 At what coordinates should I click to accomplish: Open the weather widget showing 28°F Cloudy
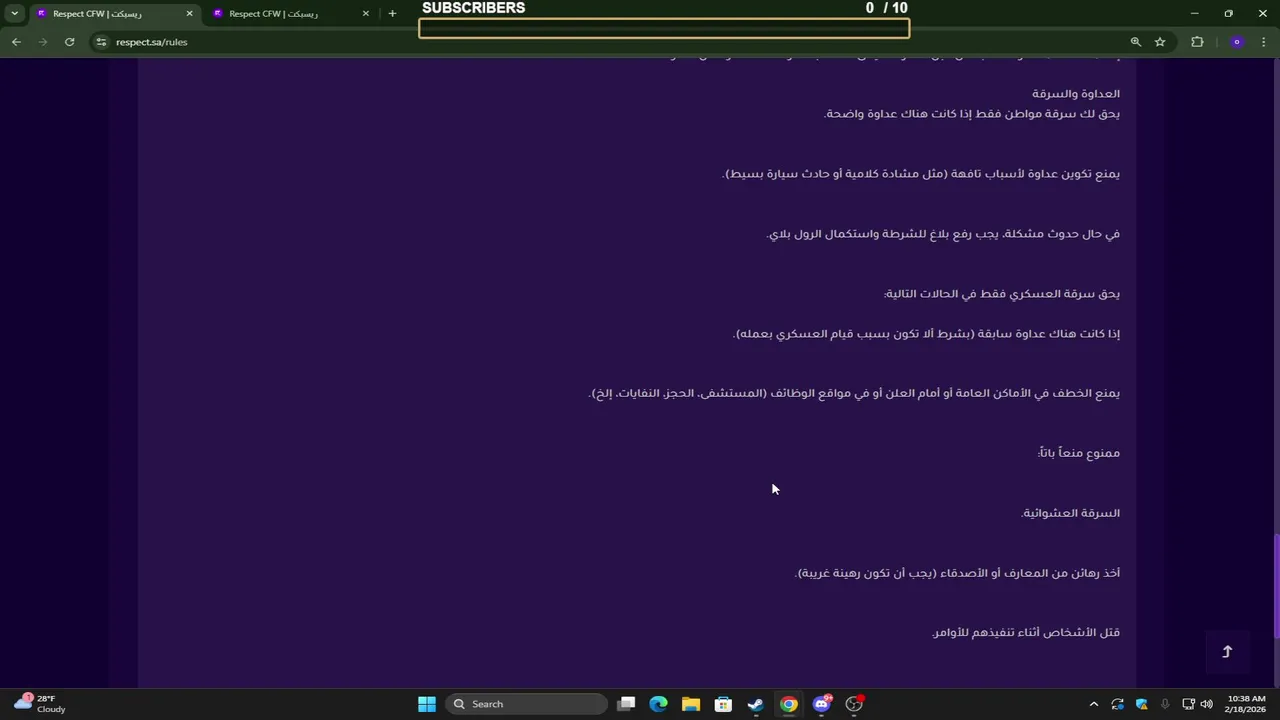point(40,704)
